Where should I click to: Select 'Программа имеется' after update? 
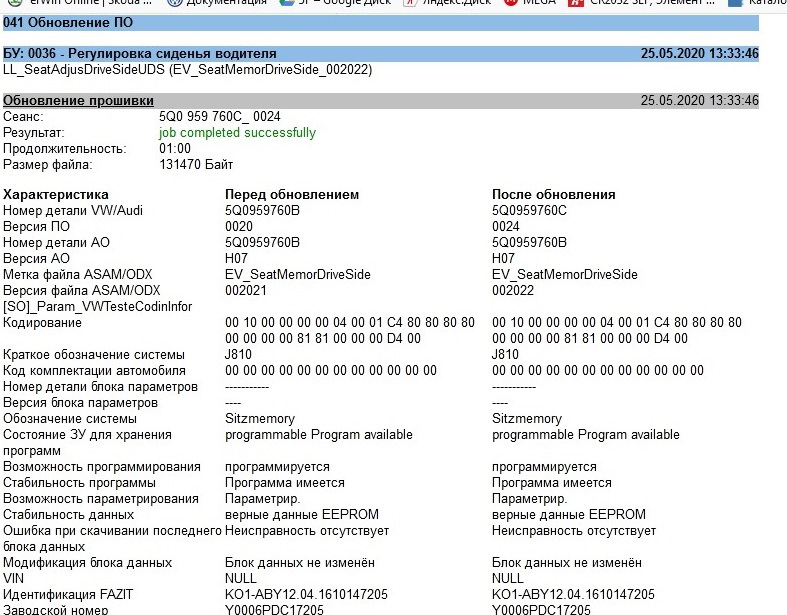tap(552, 483)
